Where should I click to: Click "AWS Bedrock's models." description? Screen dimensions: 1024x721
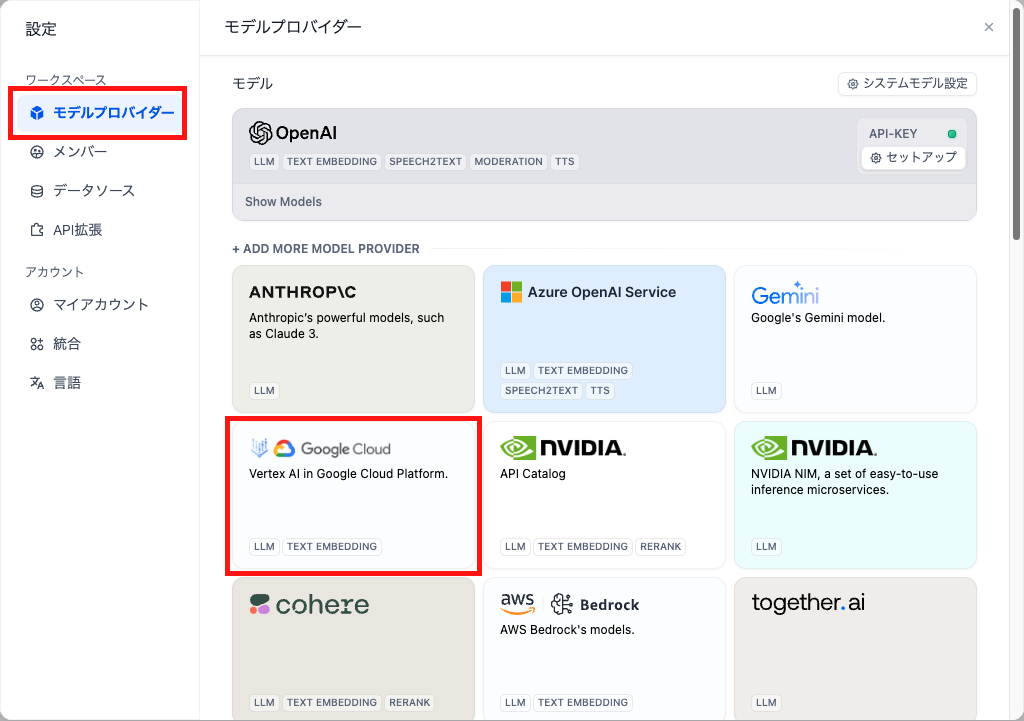pyautogui.click(x=567, y=630)
